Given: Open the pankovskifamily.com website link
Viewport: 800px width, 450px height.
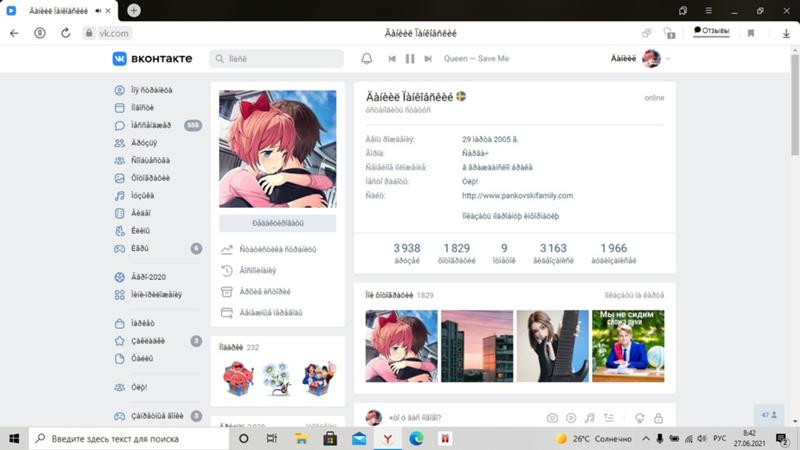Looking at the screenshot, I should click(517, 195).
